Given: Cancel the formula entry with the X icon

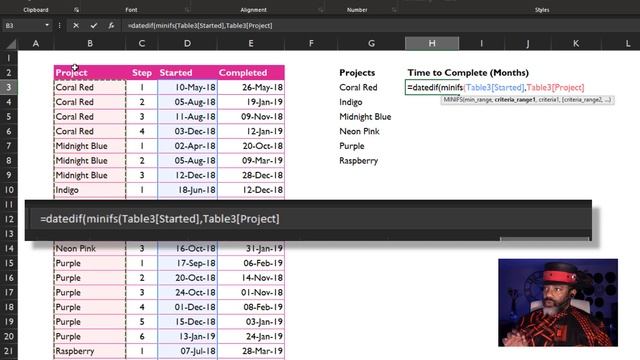Looking at the screenshot, I should pos(76,25).
